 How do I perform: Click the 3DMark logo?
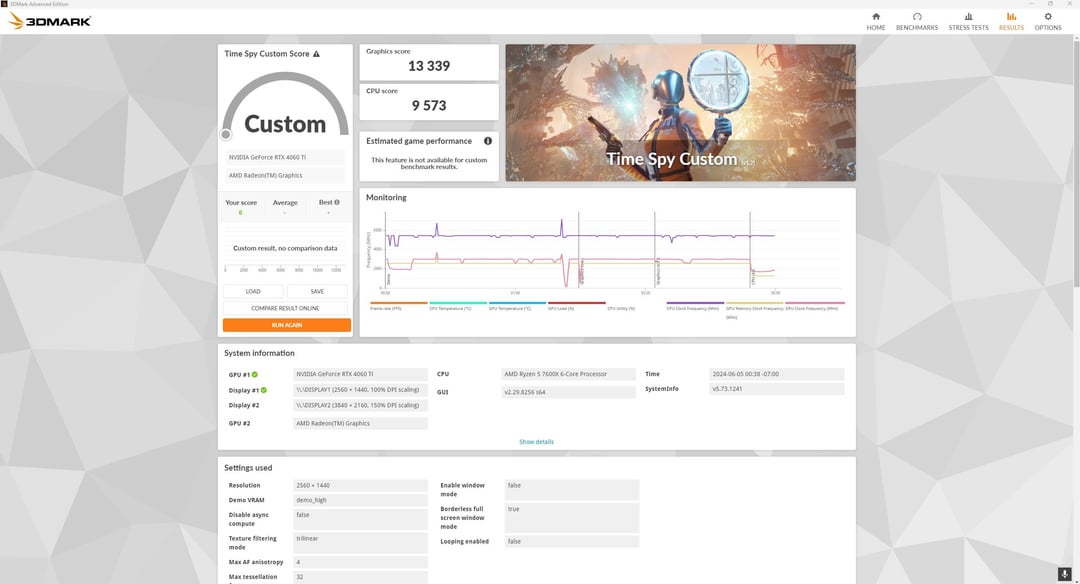(x=50, y=21)
